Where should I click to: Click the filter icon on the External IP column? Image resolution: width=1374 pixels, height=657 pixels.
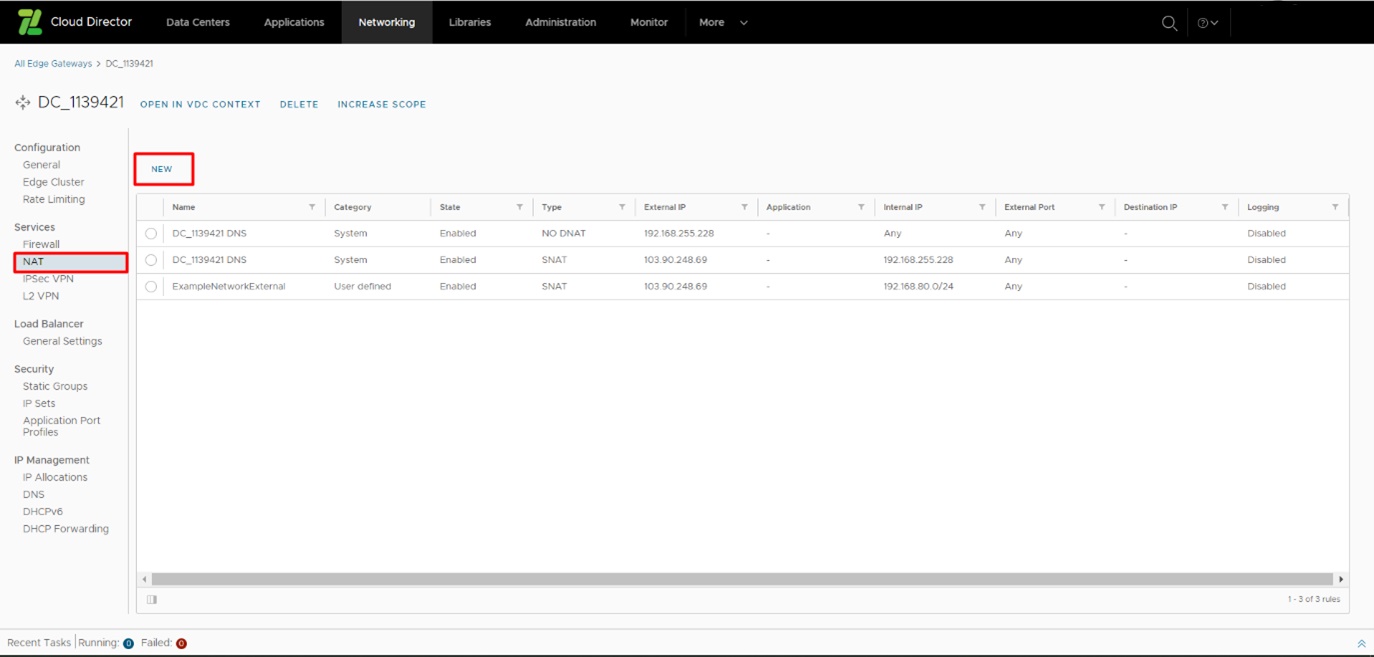(x=744, y=206)
